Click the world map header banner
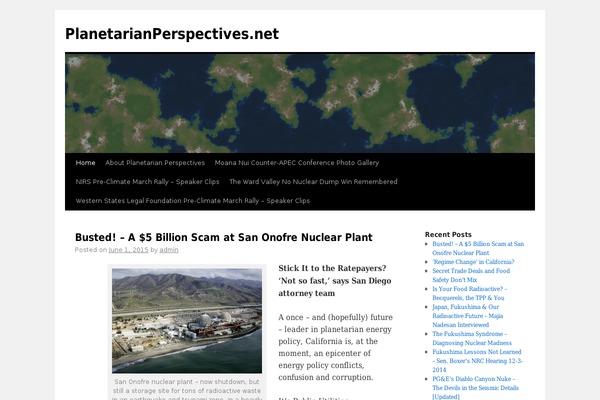Viewport: 600px width, 400px height. coord(300,103)
